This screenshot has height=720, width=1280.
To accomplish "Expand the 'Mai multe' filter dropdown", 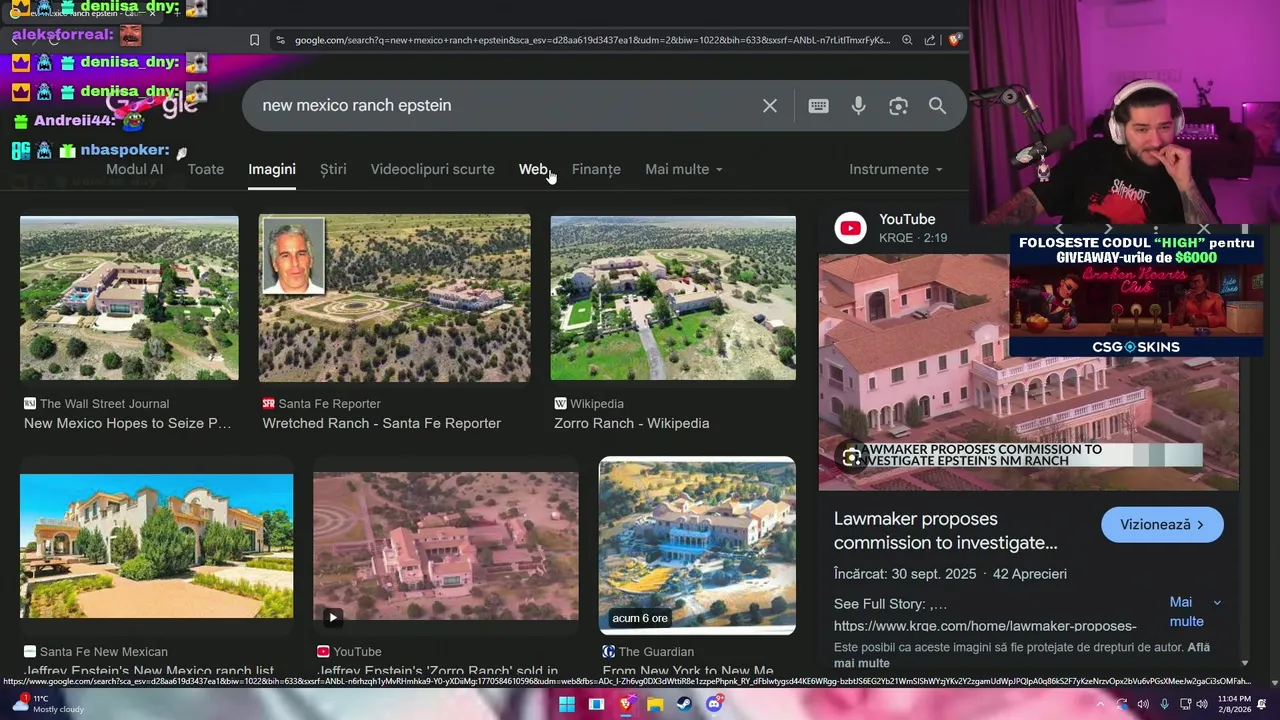I will [x=684, y=169].
